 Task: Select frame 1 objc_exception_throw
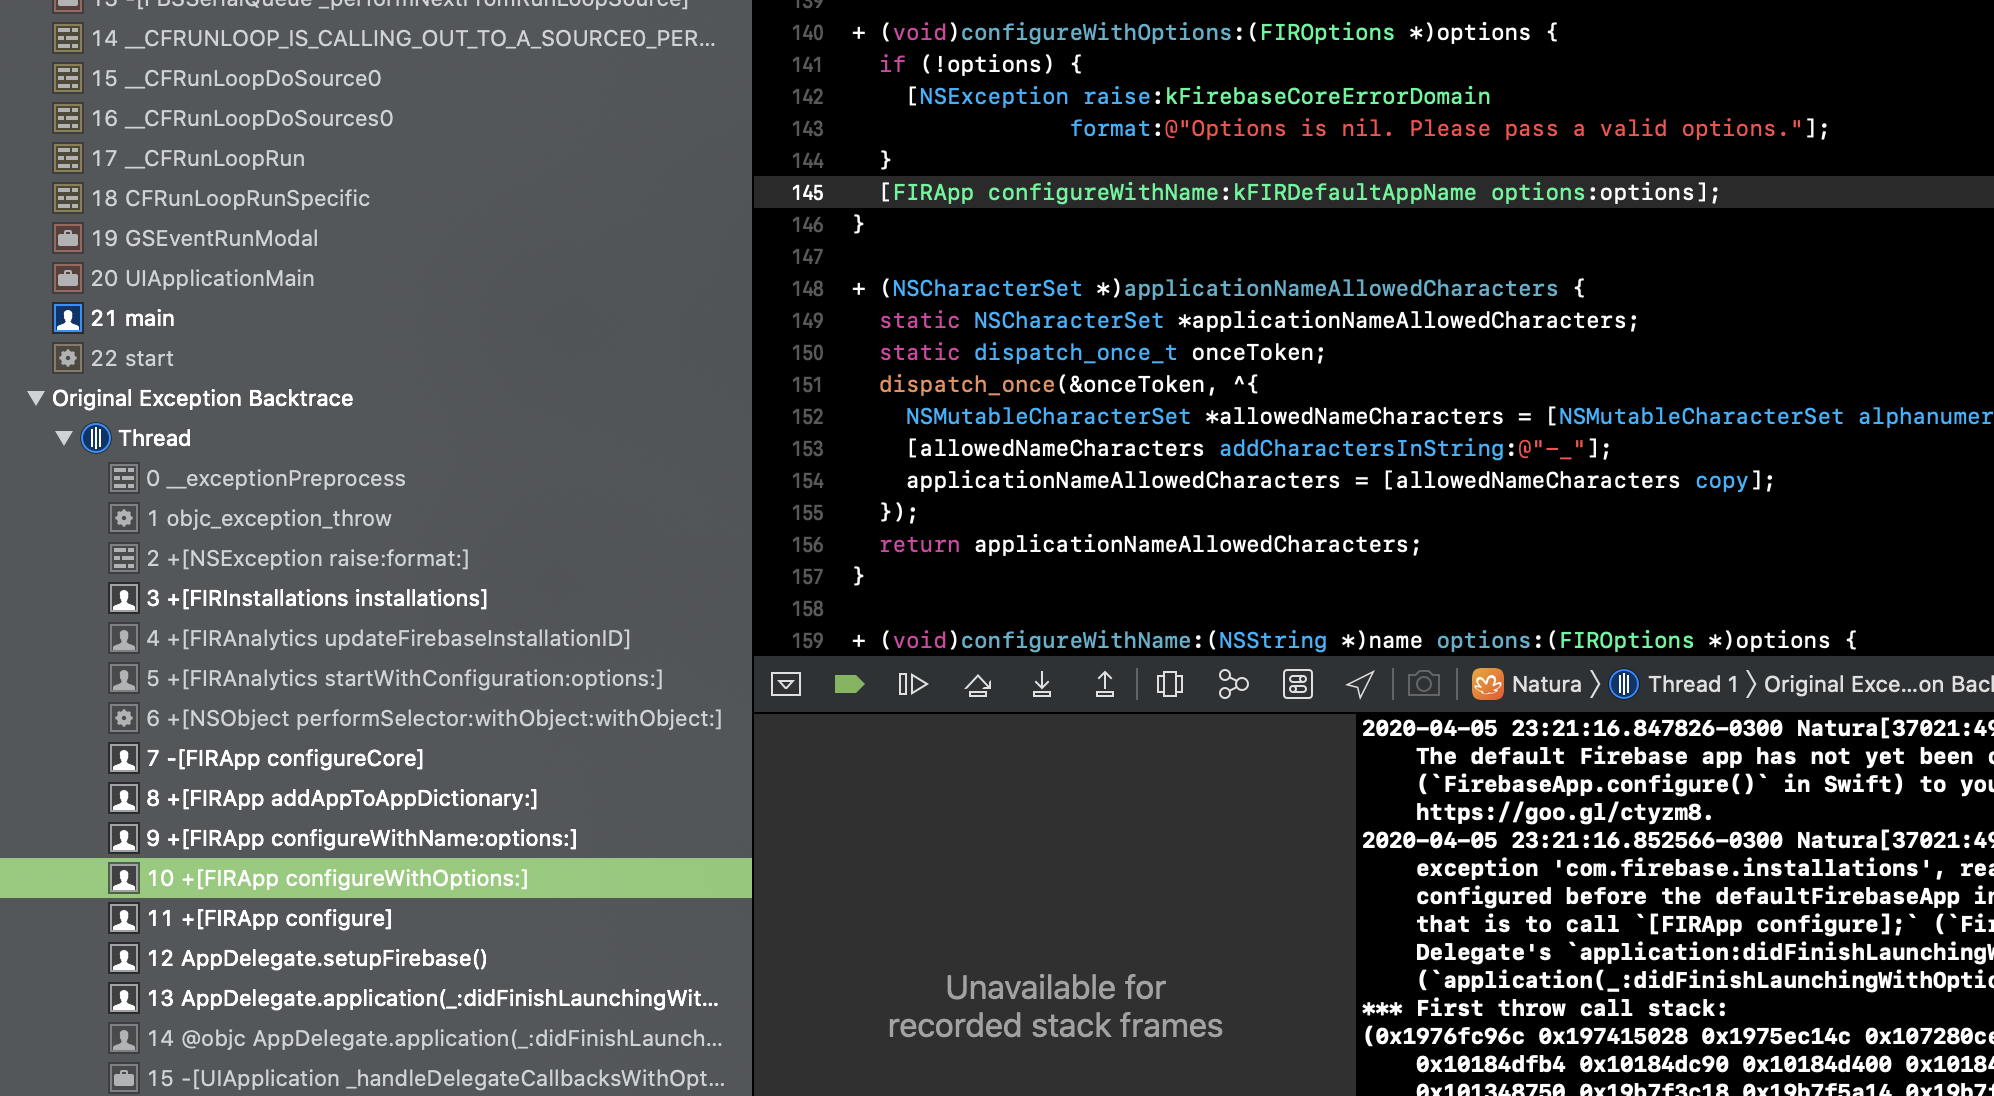[376, 518]
